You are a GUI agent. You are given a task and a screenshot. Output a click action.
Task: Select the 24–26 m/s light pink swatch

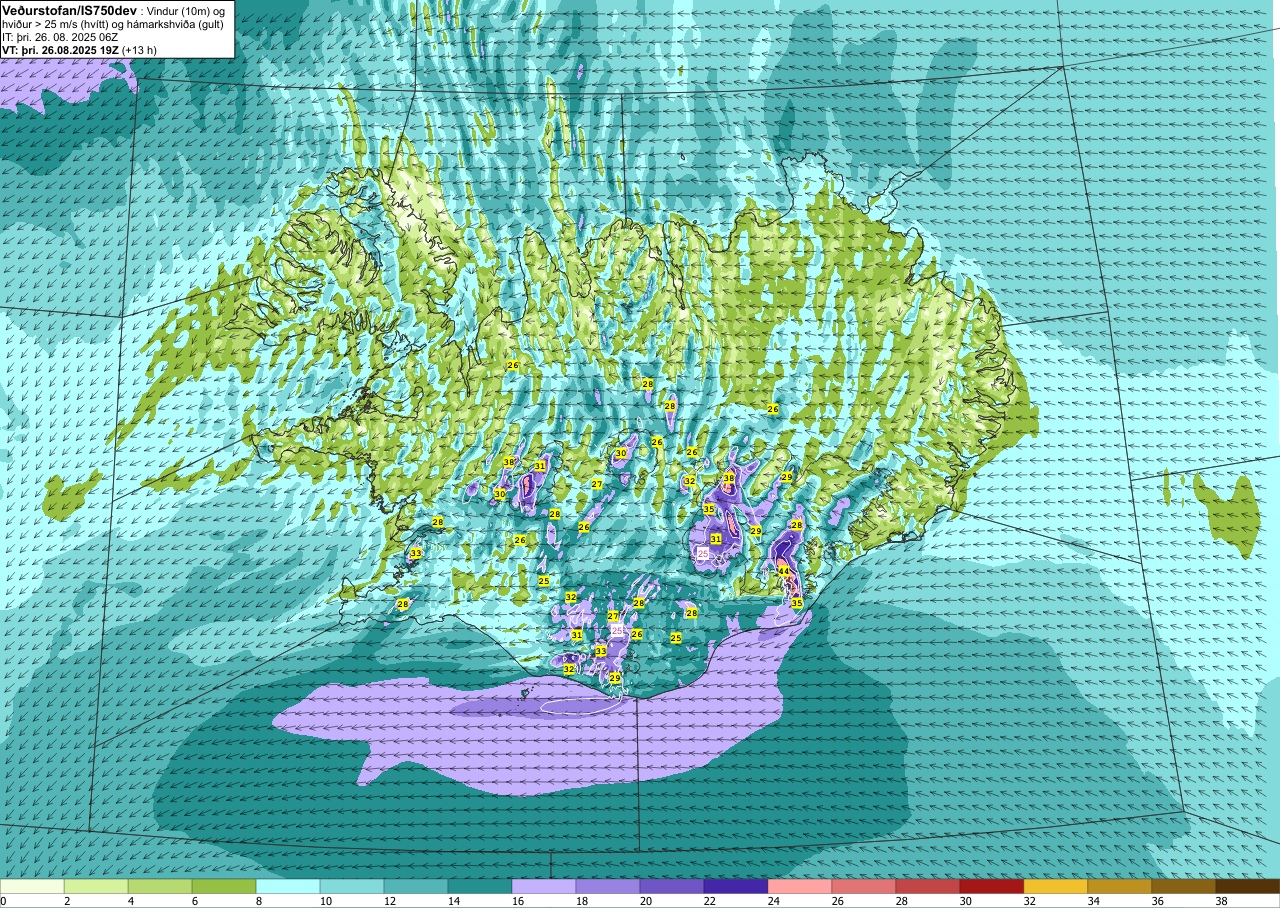pos(800,886)
